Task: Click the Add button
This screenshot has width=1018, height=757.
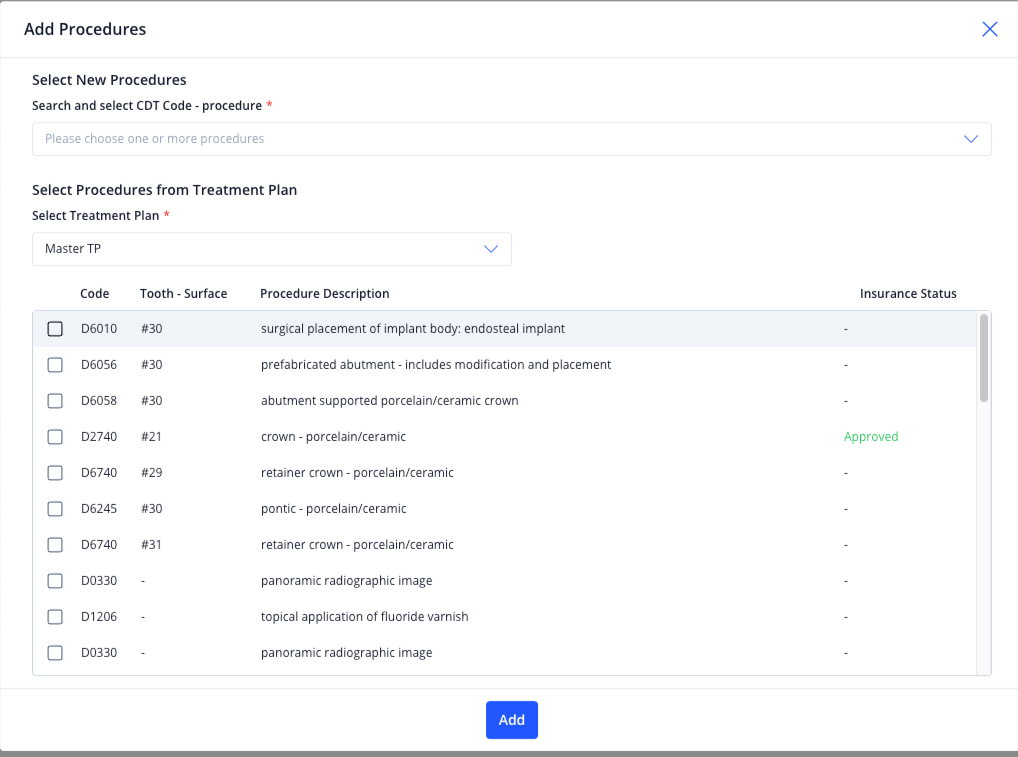Action: point(512,720)
